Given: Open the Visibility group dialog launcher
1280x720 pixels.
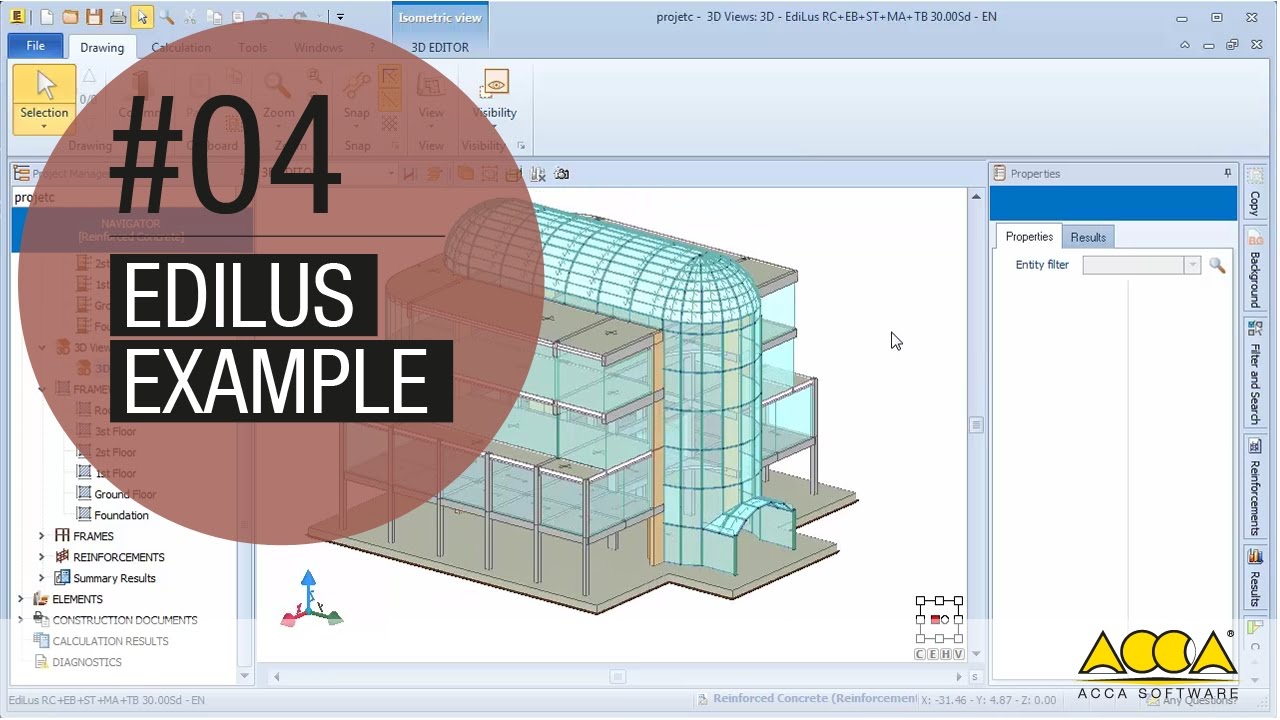Looking at the screenshot, I should click(521, 146).
